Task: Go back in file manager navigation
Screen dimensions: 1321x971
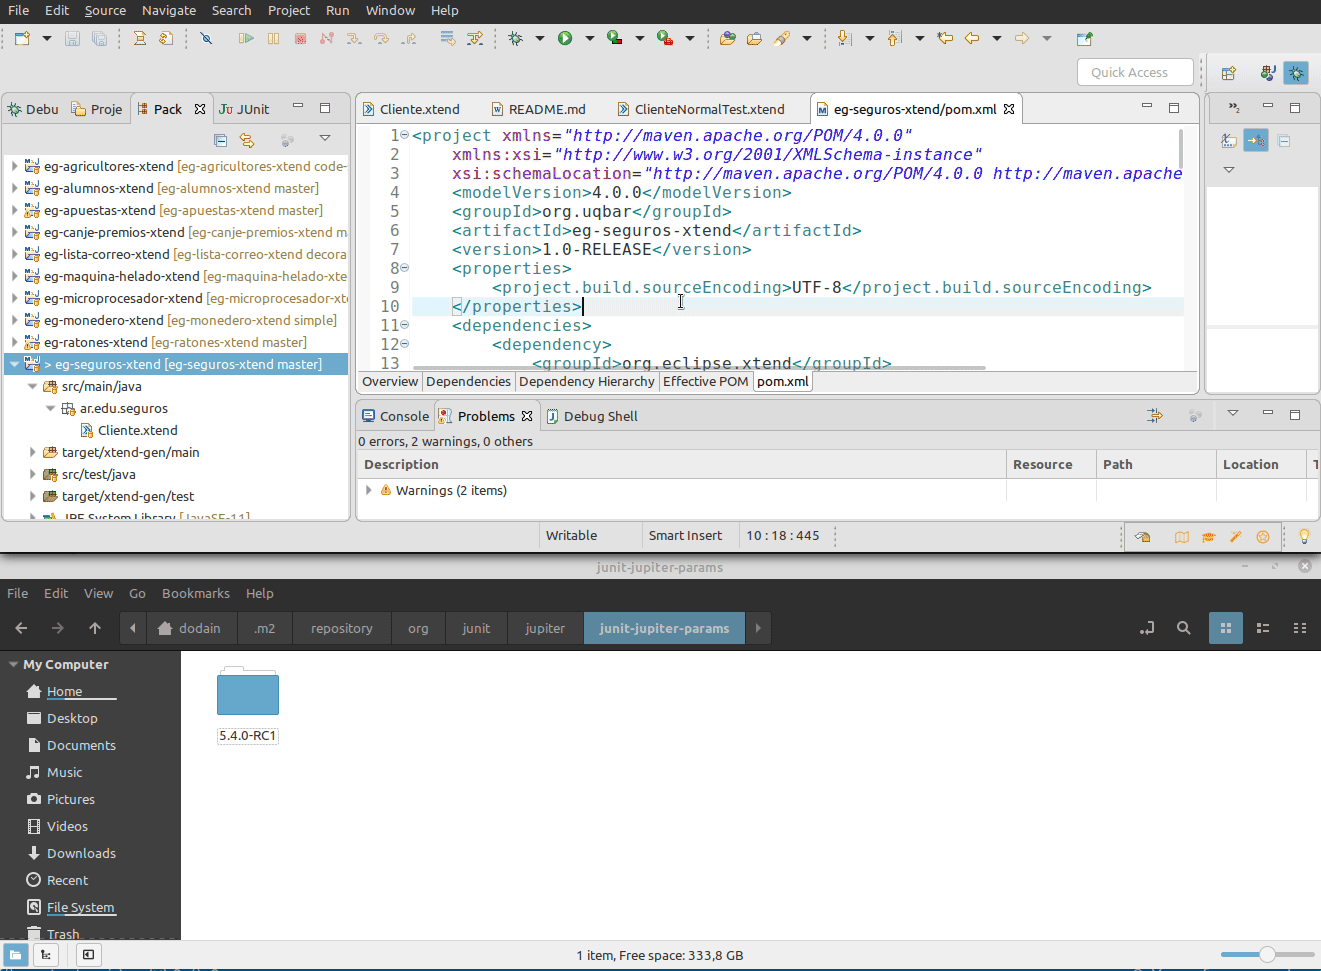Action: [21, 628]
